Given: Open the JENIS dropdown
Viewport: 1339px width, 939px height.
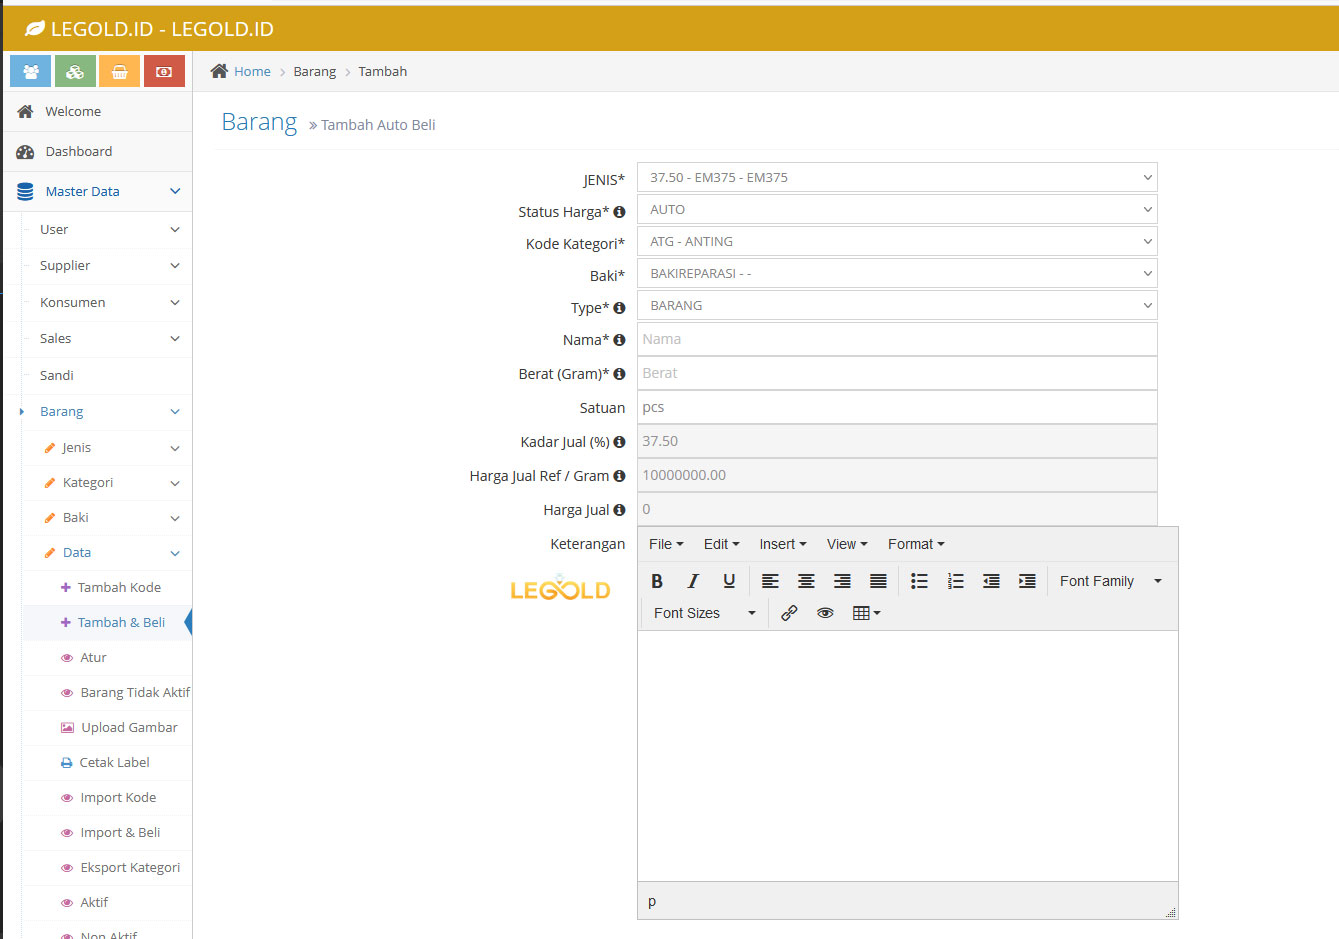Looking at the screenshot, I should pyautogui.click(x=897, y=177).
